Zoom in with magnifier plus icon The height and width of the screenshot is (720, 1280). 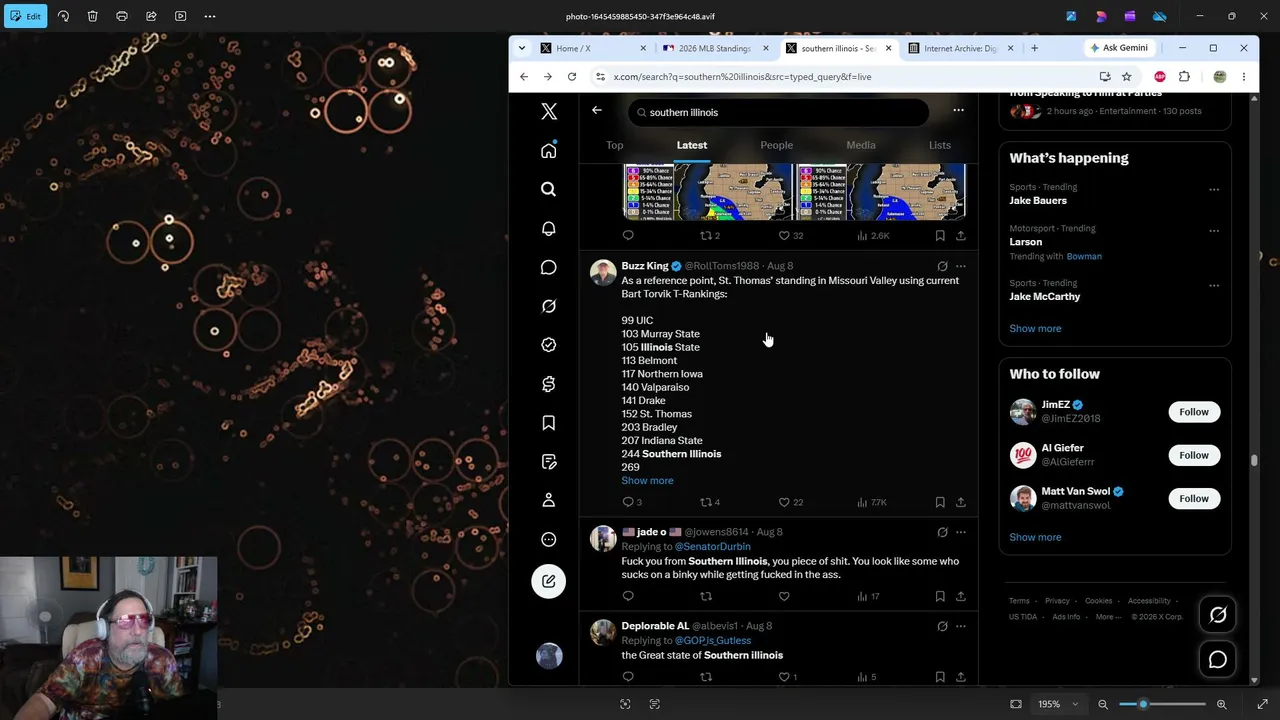[x=1221, y=704]
